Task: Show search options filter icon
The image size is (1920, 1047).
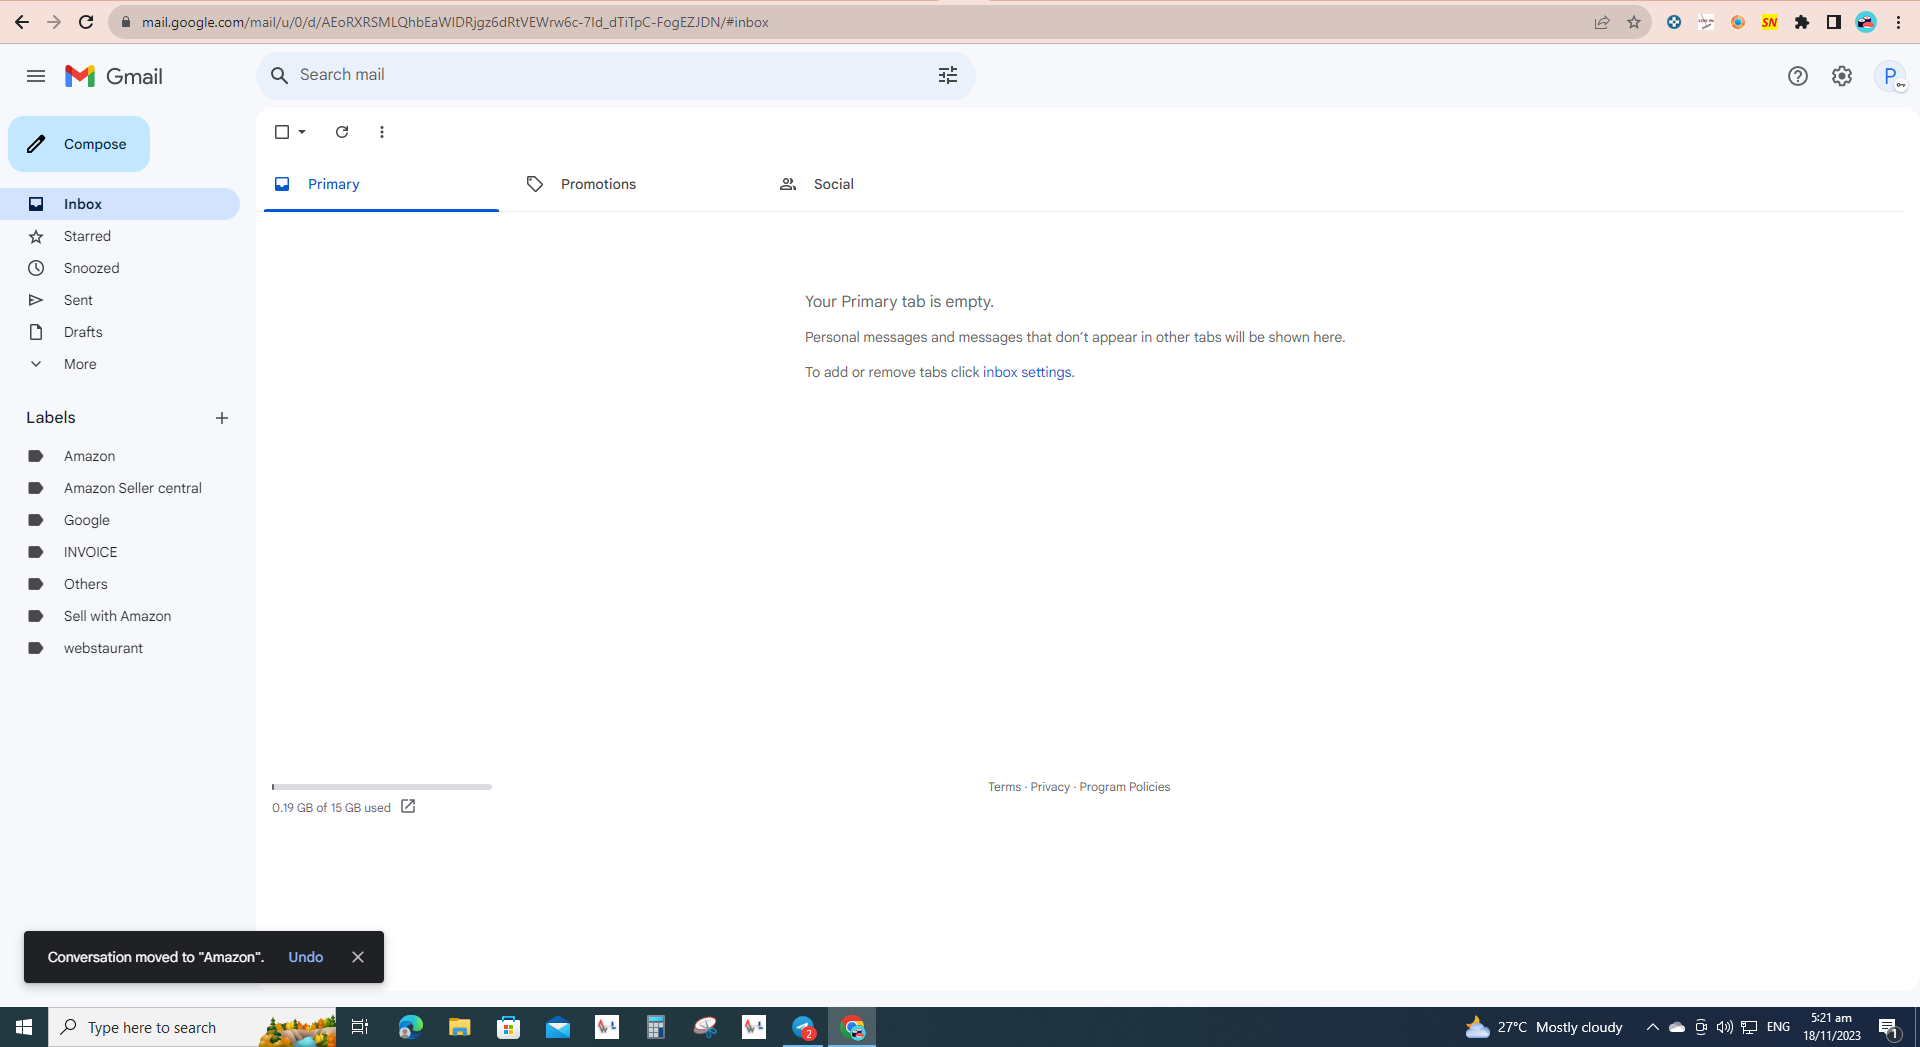Action: click(x=947, y=75)
